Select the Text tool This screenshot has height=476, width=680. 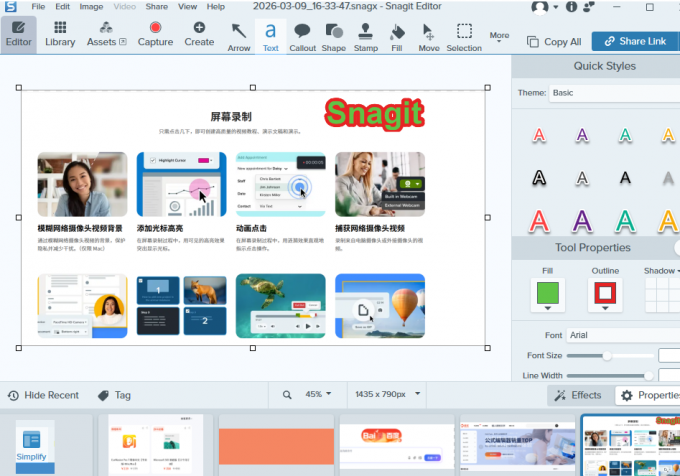pyautogui.click(x=271, y=37)
